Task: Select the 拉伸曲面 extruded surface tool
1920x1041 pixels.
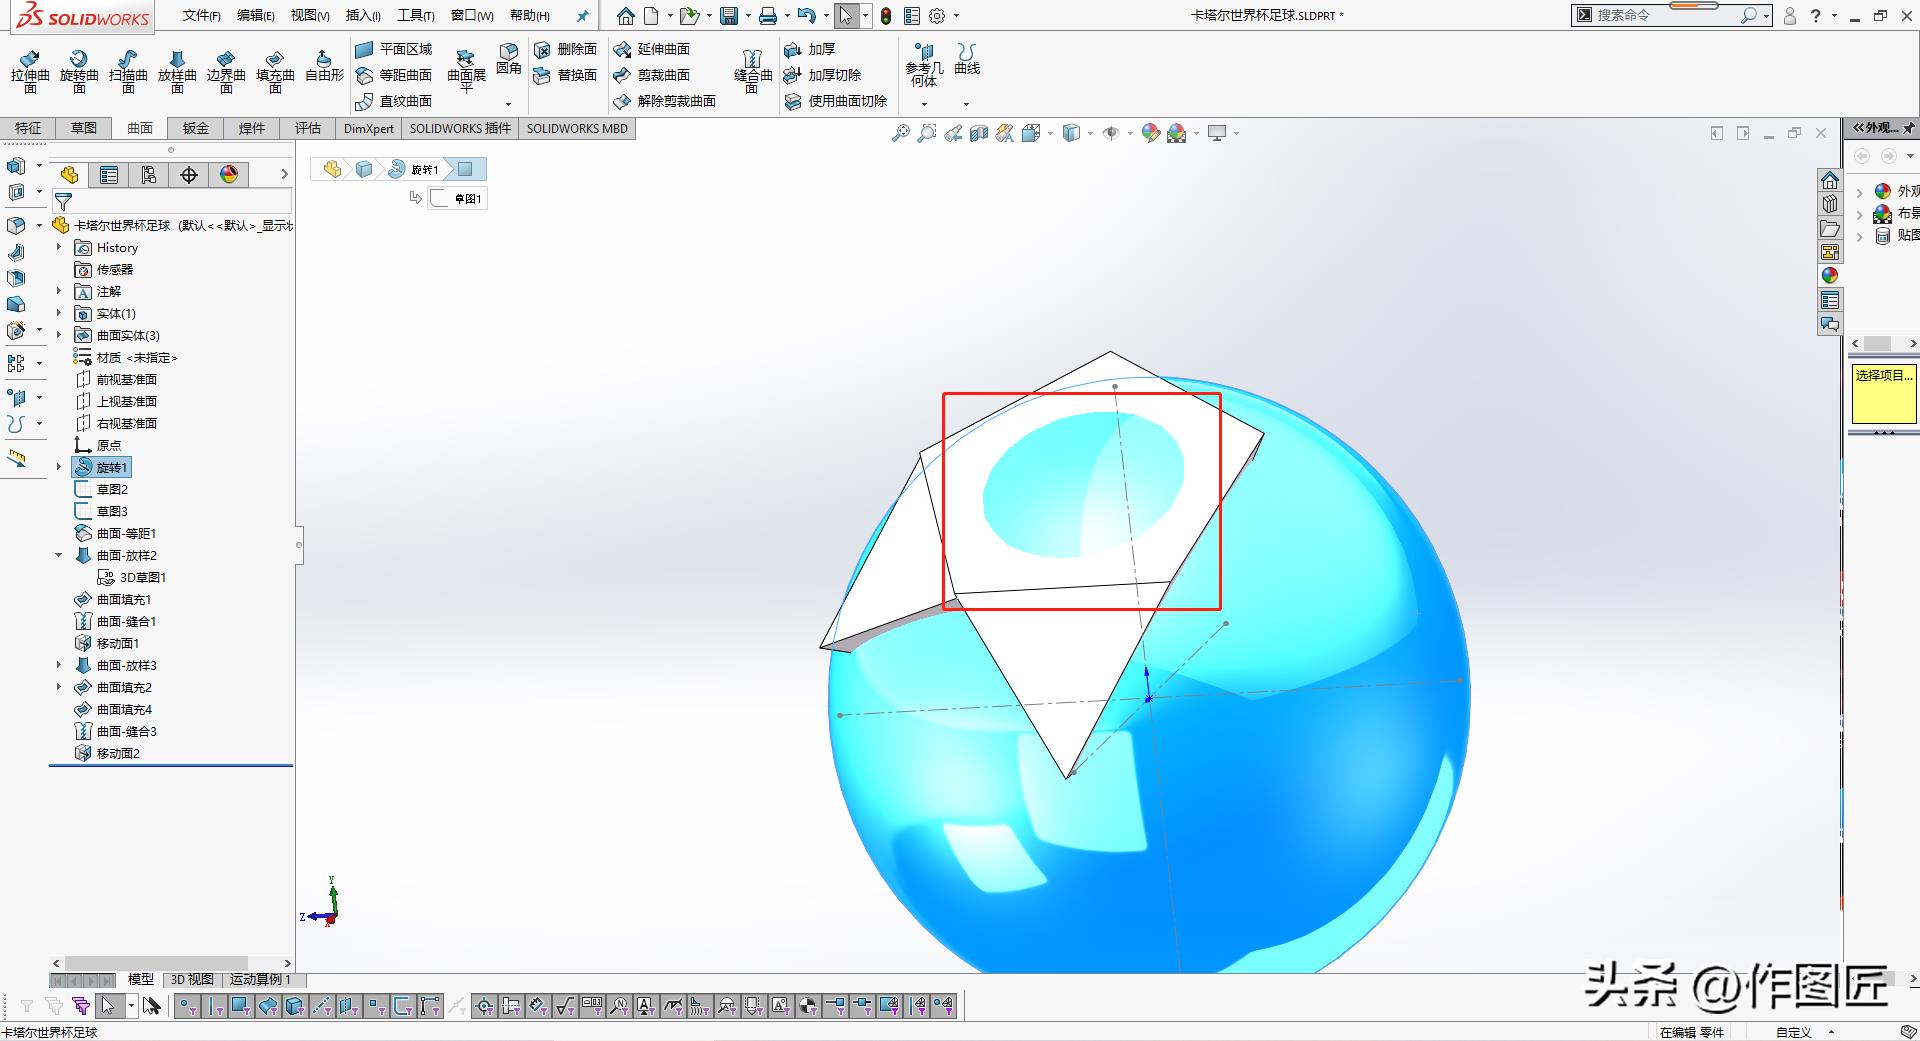Action: point(30,70)
